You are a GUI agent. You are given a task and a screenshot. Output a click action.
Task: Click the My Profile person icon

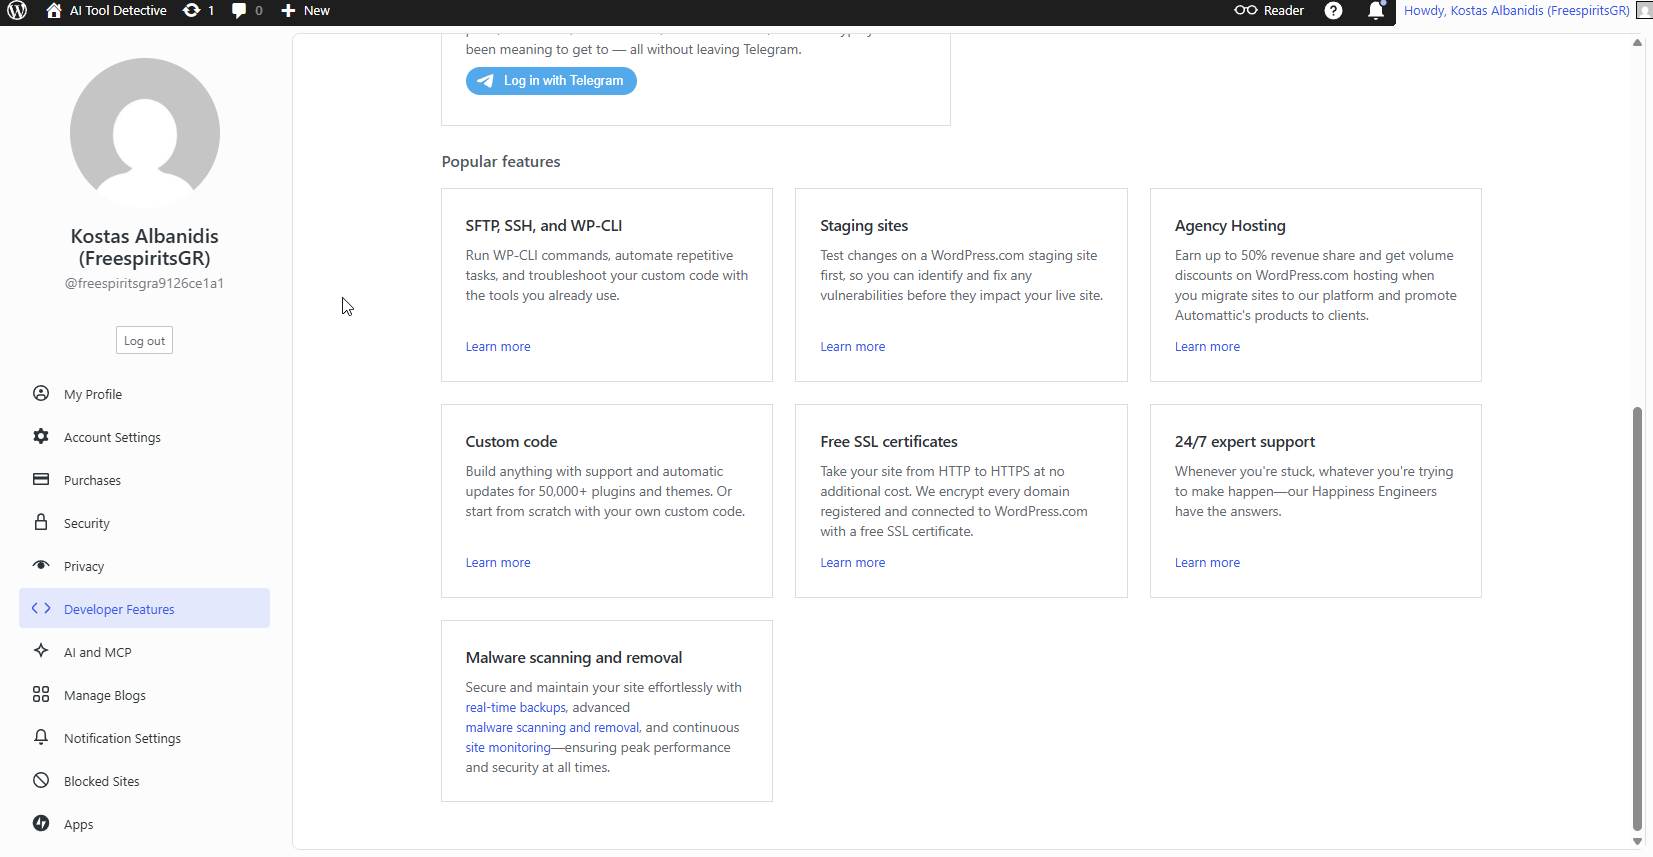coord(41,393)
